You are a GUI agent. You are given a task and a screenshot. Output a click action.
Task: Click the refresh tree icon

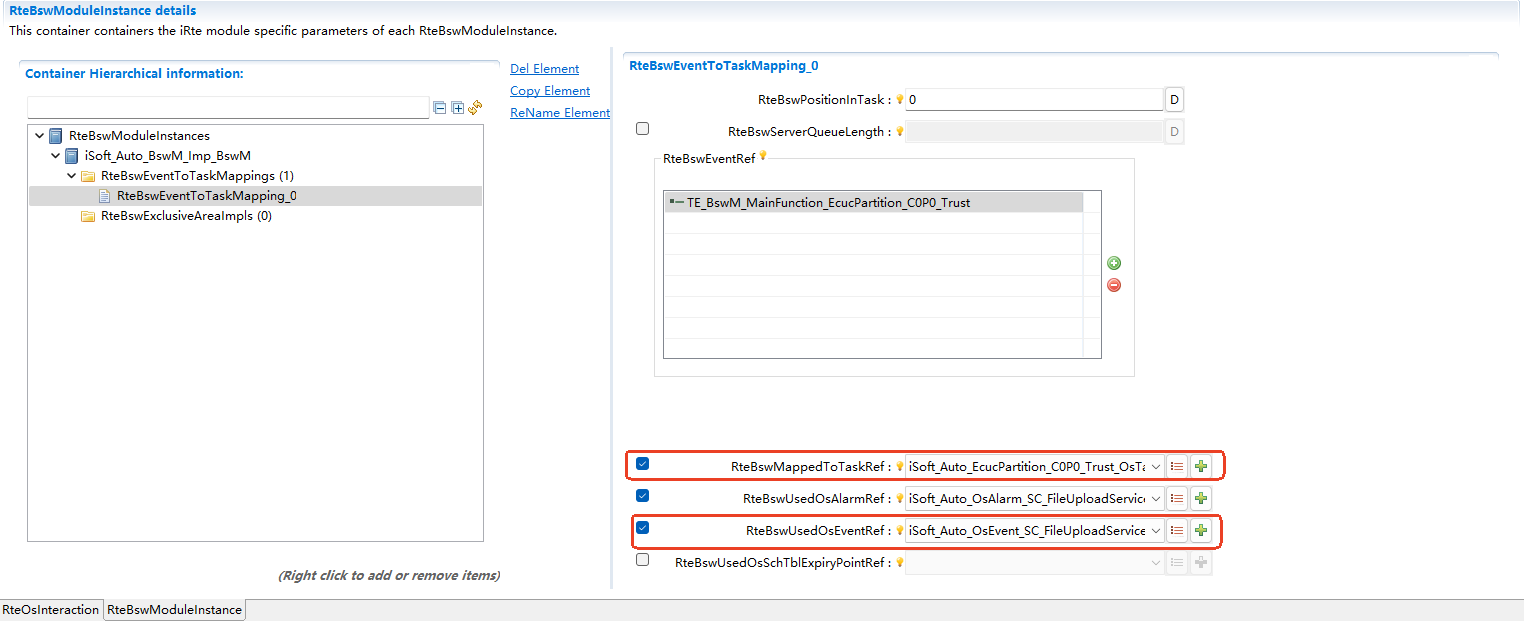tap(475, 108)
